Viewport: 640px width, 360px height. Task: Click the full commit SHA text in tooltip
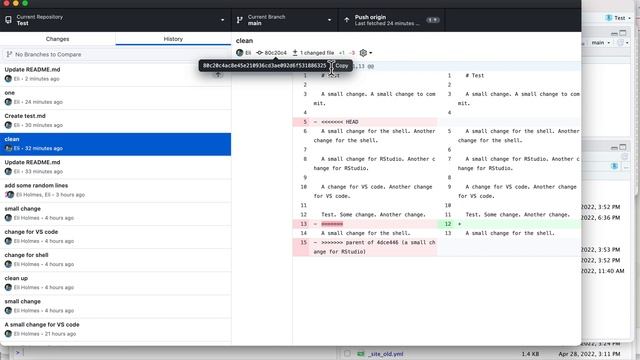coord(264,66)
